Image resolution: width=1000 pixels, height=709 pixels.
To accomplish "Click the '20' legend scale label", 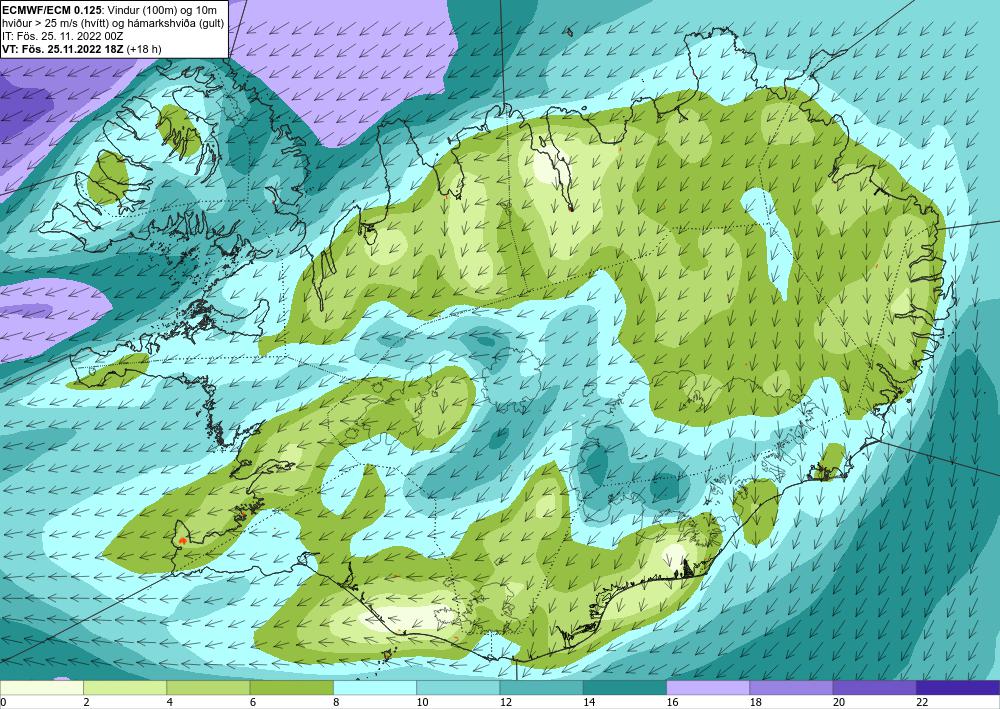I will pos(839,703).
